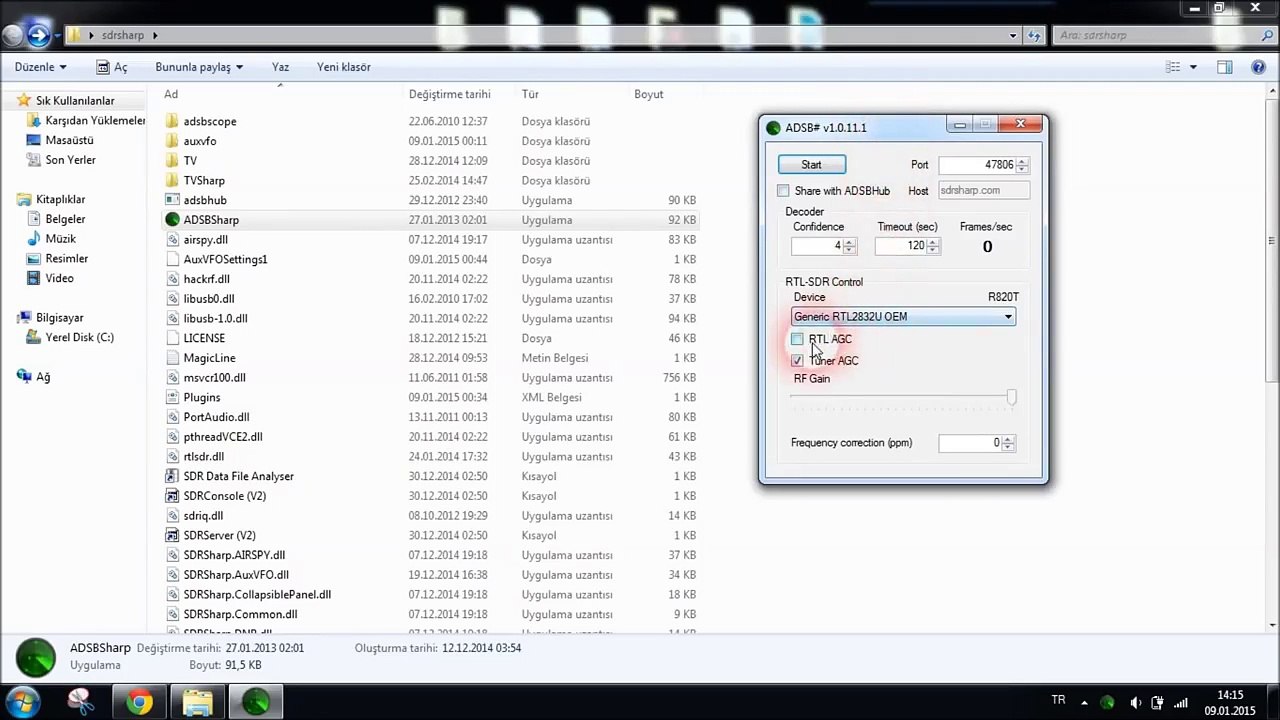Collapse the Sık Kullanılanlar section

click(10, 101)
